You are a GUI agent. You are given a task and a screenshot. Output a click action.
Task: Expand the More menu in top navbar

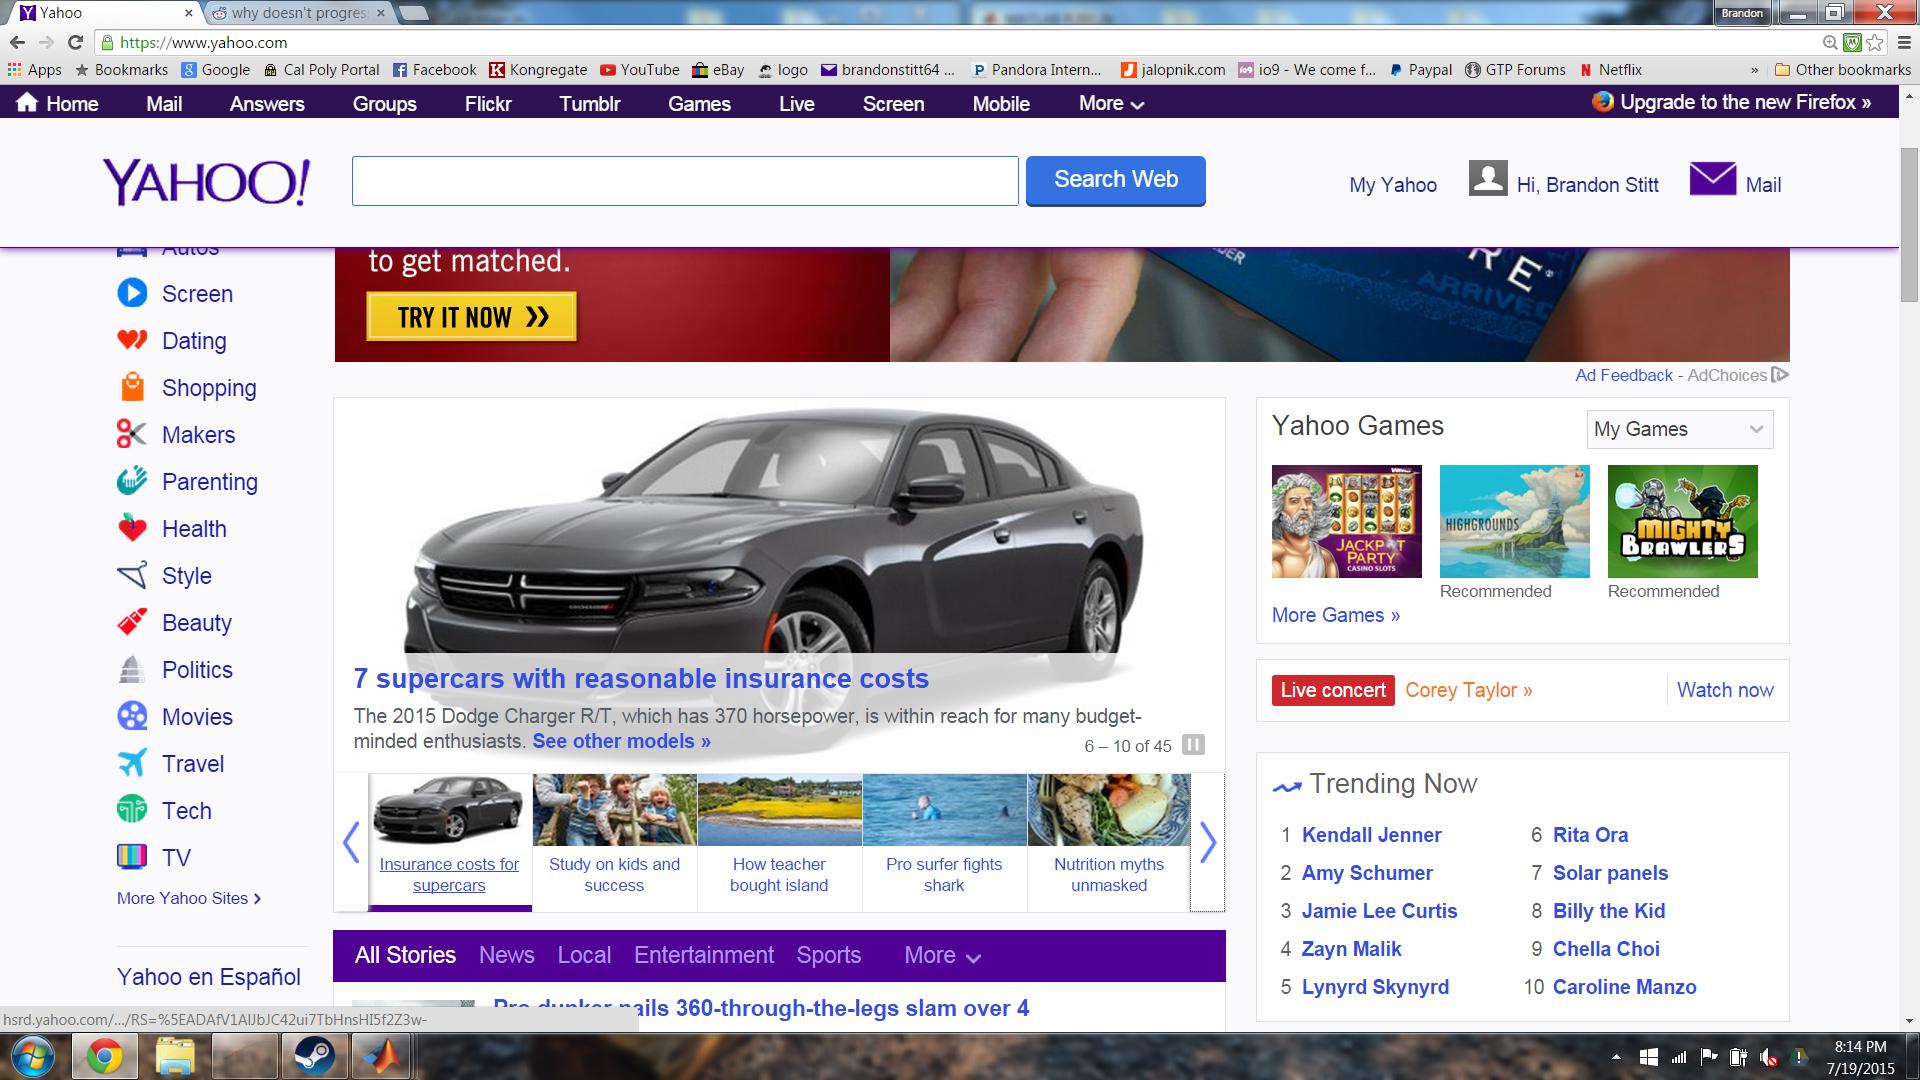click(1111, 103)
